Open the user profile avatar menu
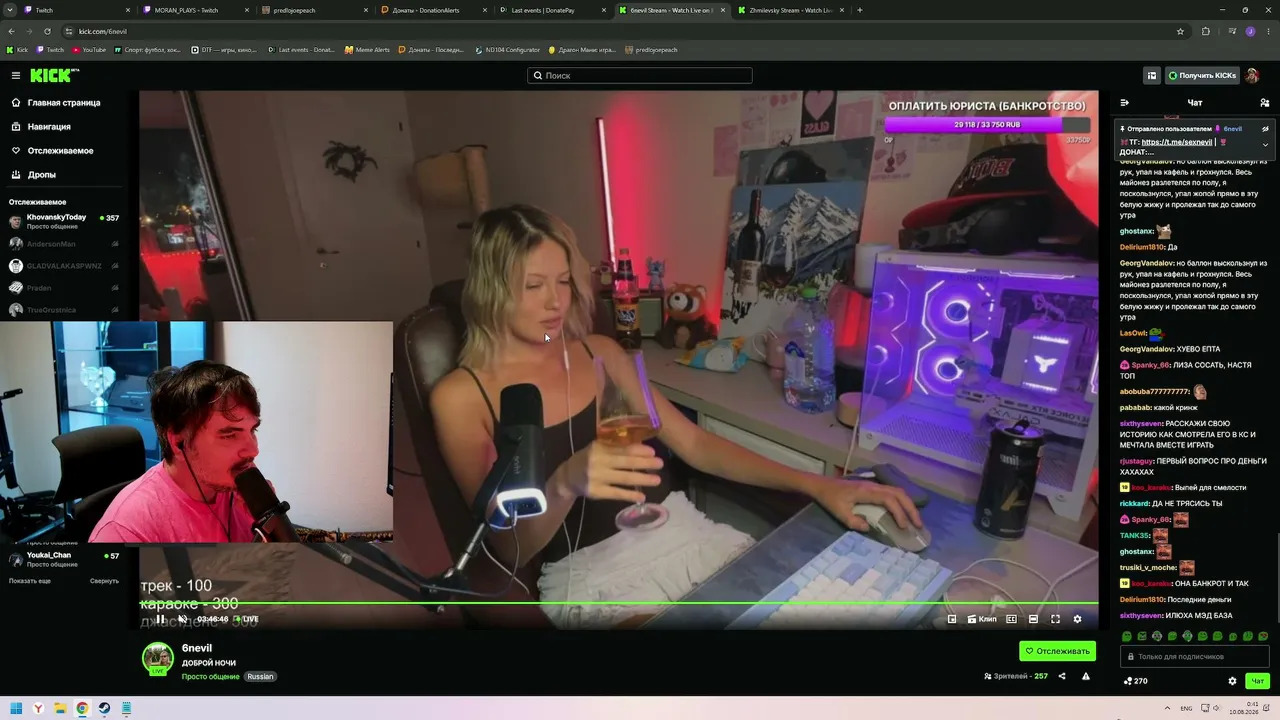This screenshot has width=1280, height=720. [x=1252, y=75]
